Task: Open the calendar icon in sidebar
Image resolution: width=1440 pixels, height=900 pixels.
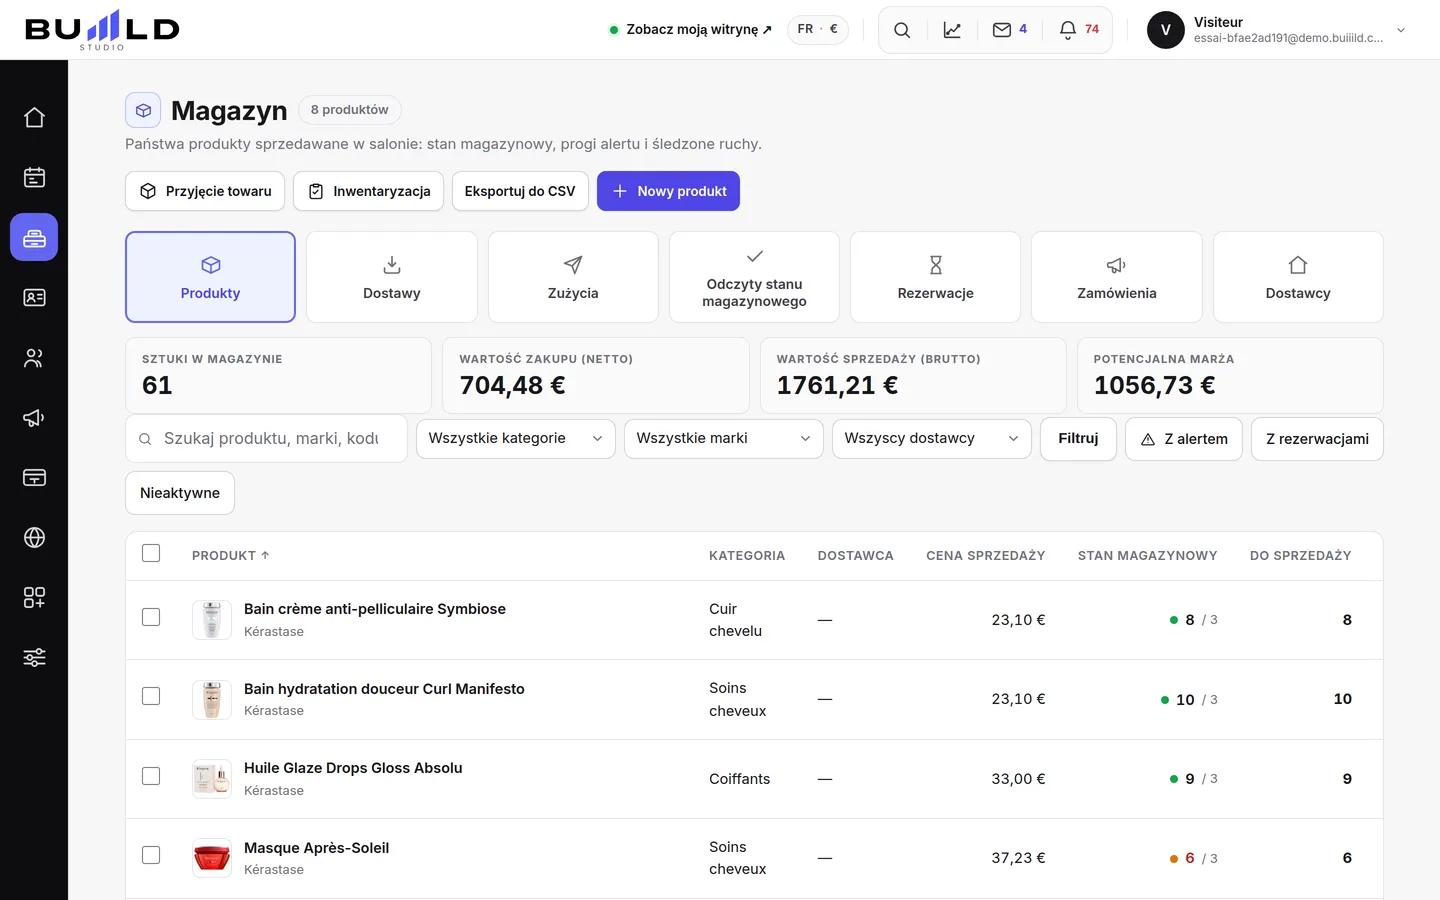Action: tap(34, 178)
